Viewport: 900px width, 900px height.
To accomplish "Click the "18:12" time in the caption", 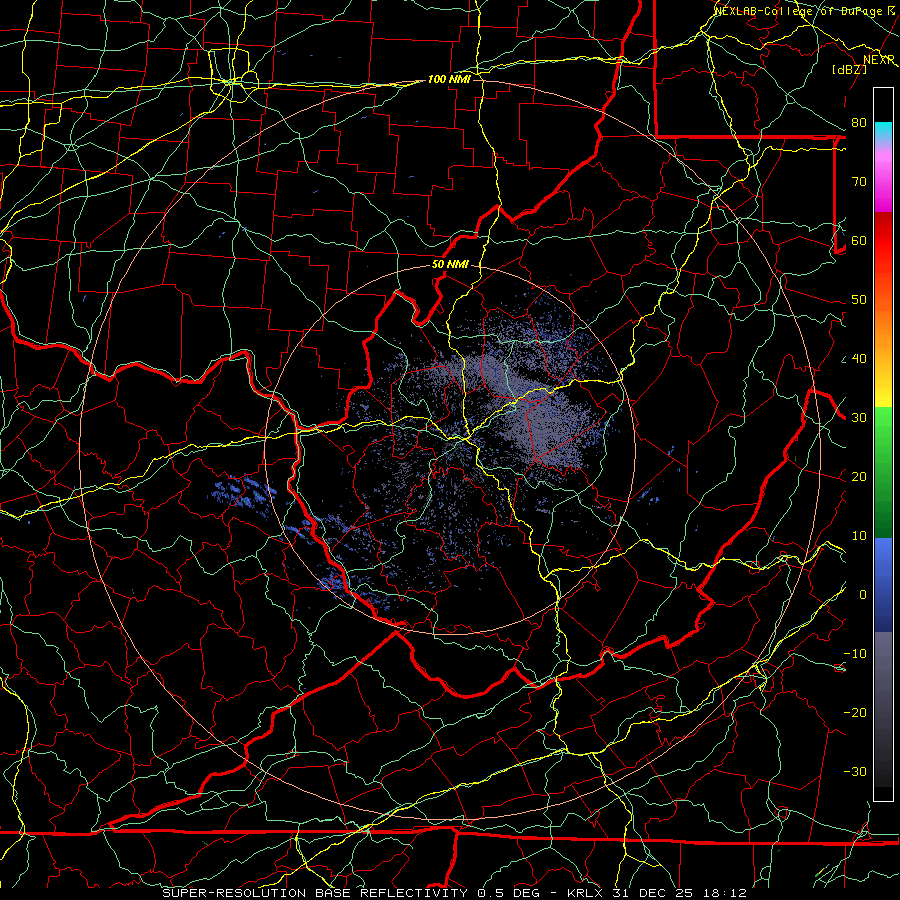I will coord(725,893).
